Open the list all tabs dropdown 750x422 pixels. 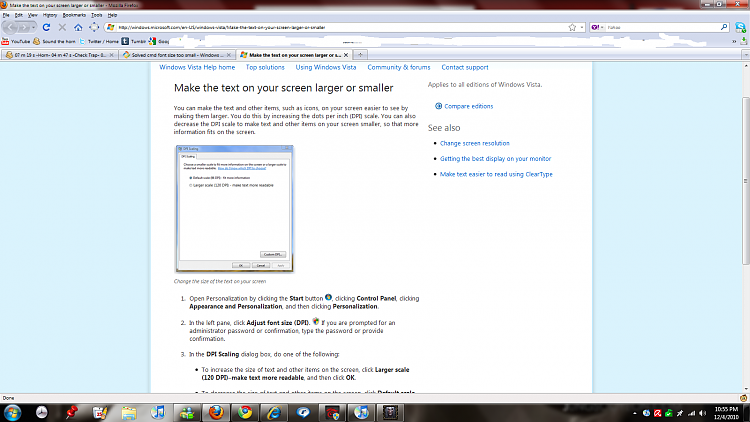coord(746,55)
